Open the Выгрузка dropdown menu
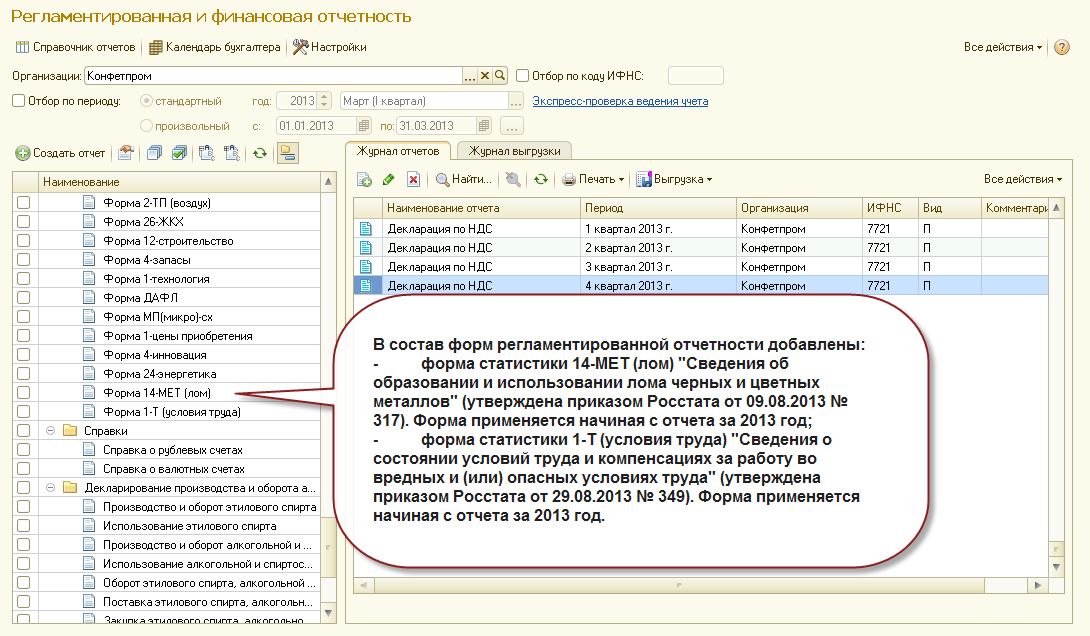This screenshot has width=1090, height=636. pyautogui.click(x=674, y=180)
